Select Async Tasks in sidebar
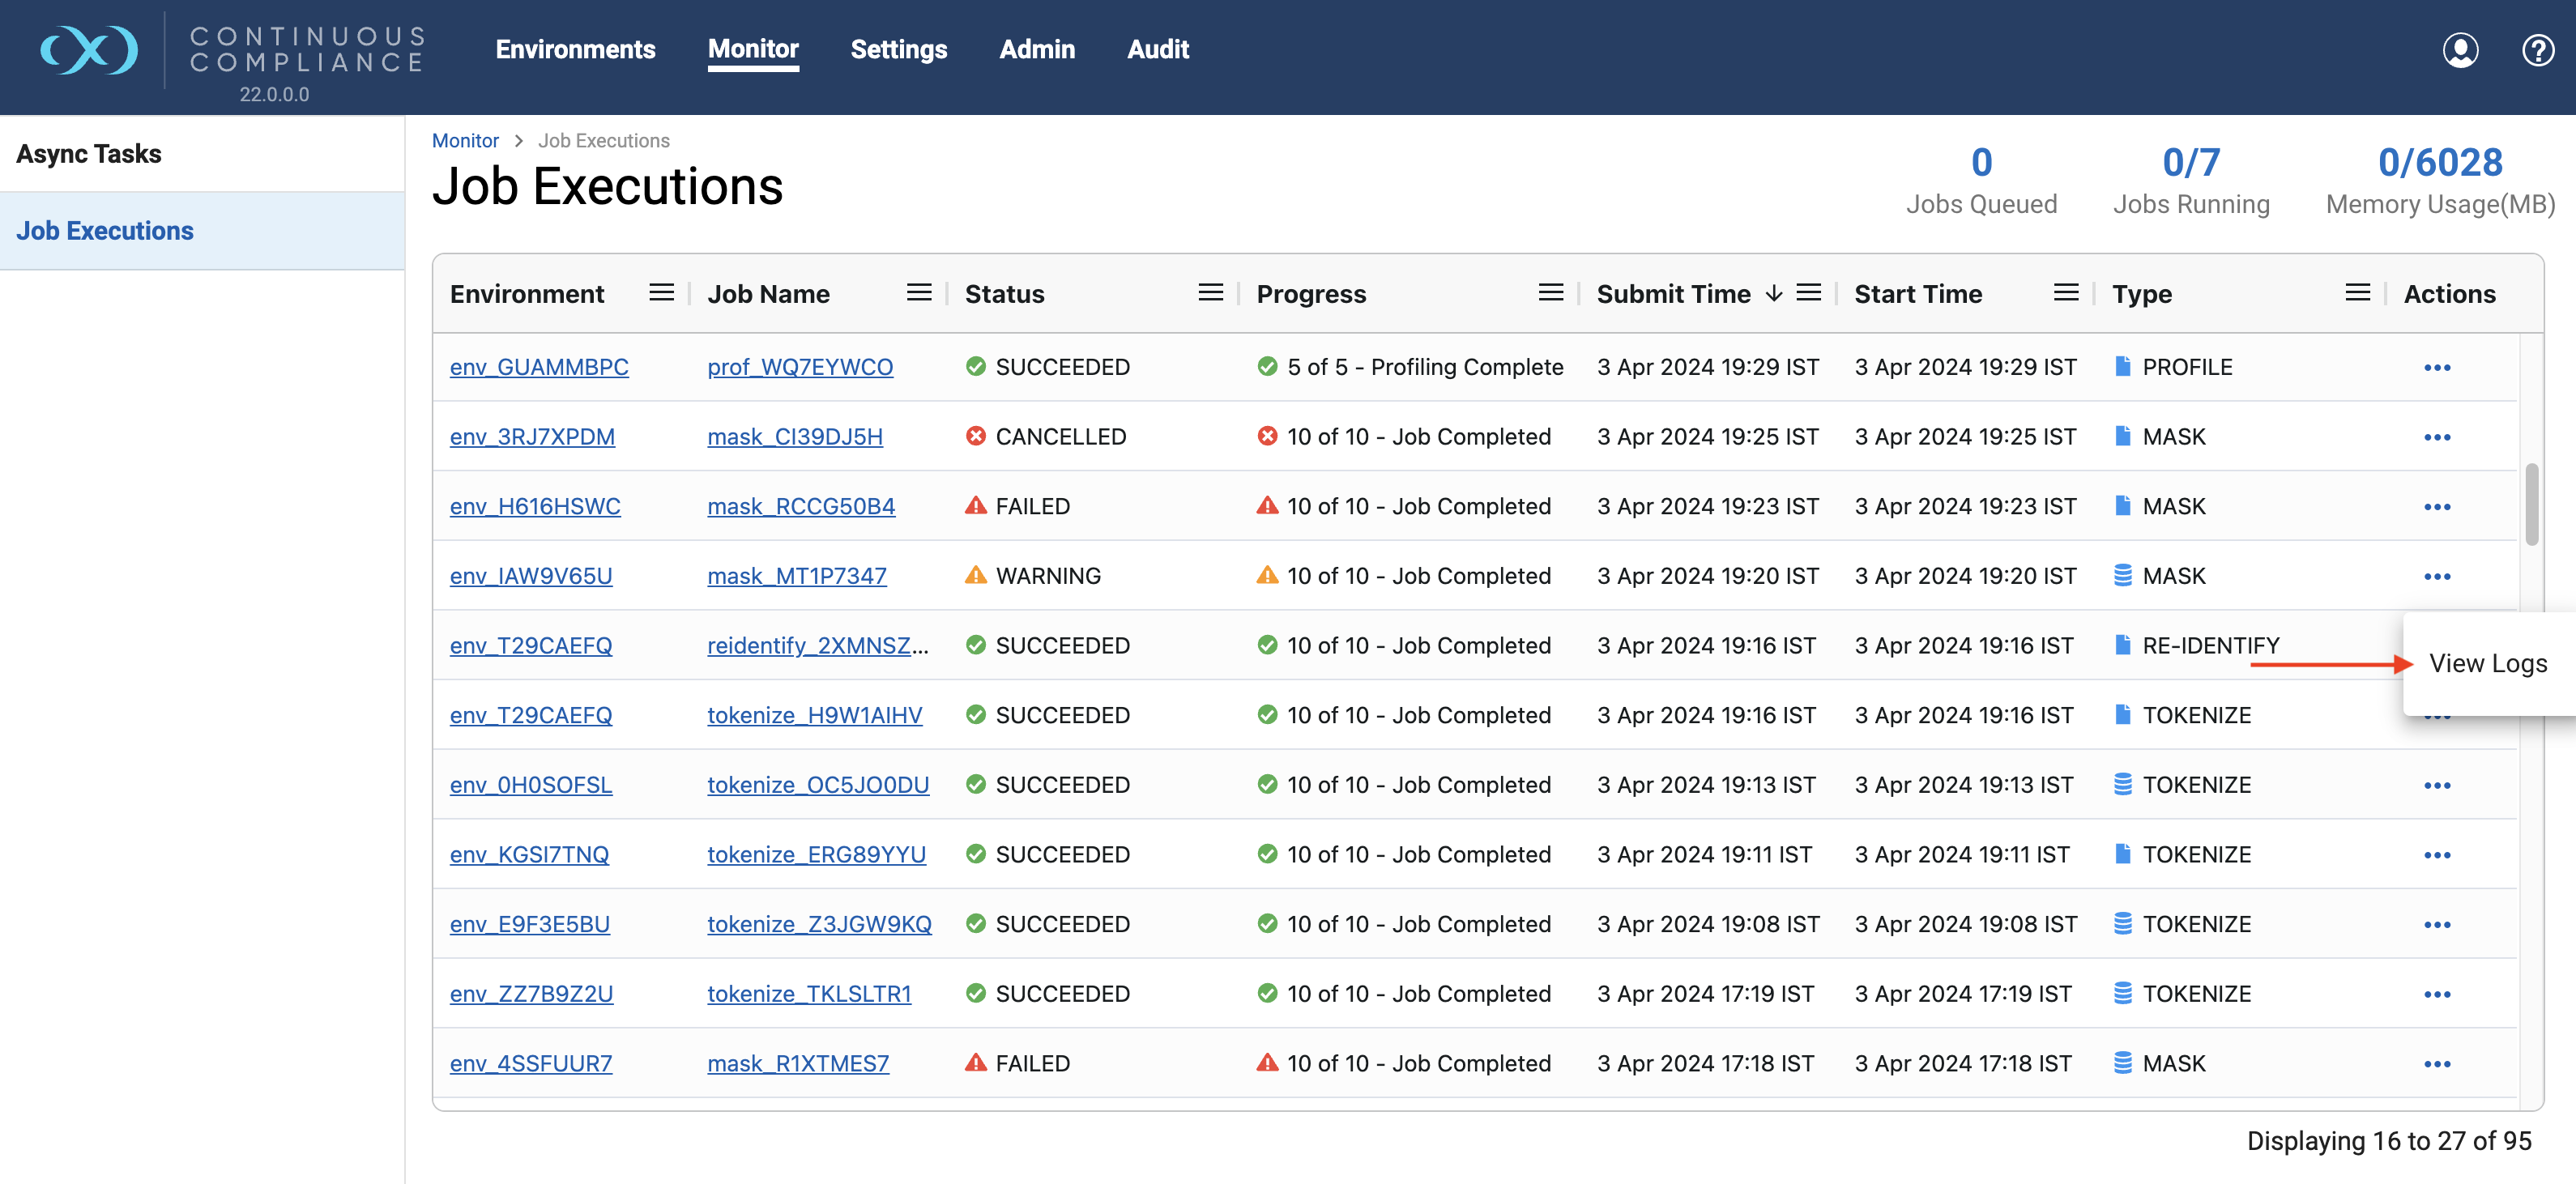Image resolution: width=2576 pixels, height=1184 pixels. (x=89, y=154)
